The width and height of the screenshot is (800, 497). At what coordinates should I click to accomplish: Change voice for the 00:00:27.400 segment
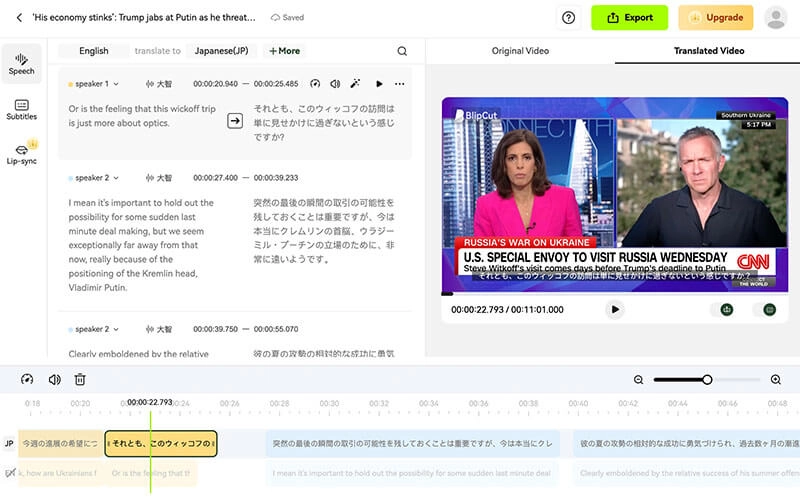[159, 178]
